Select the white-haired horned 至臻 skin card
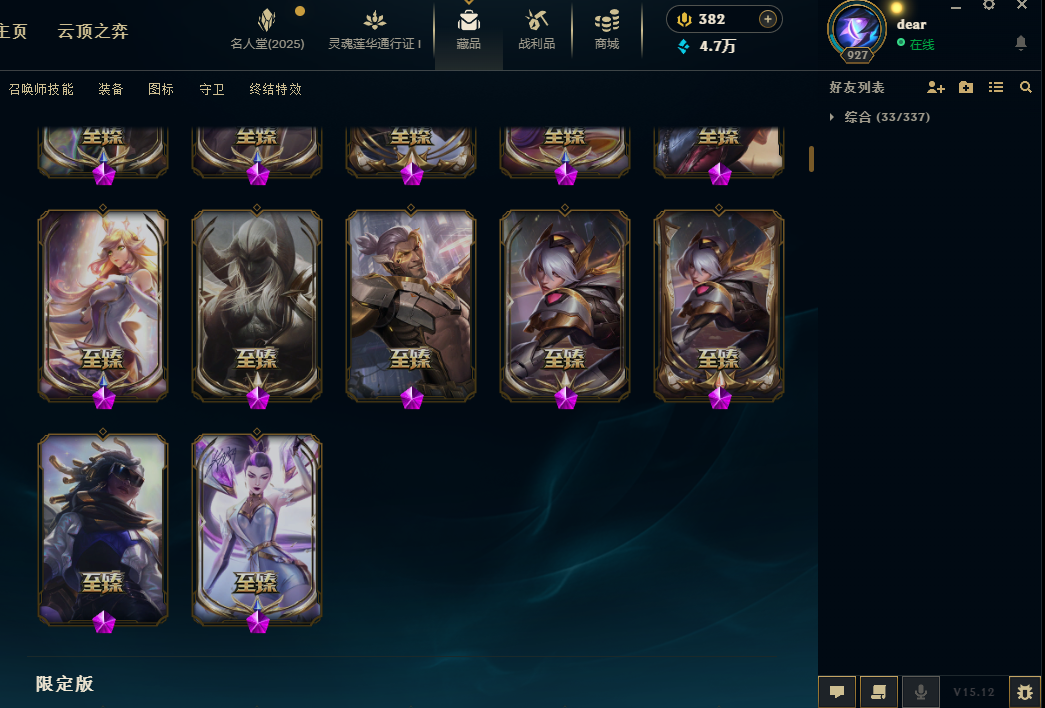 pyautogui.click(x=257, y=305)
